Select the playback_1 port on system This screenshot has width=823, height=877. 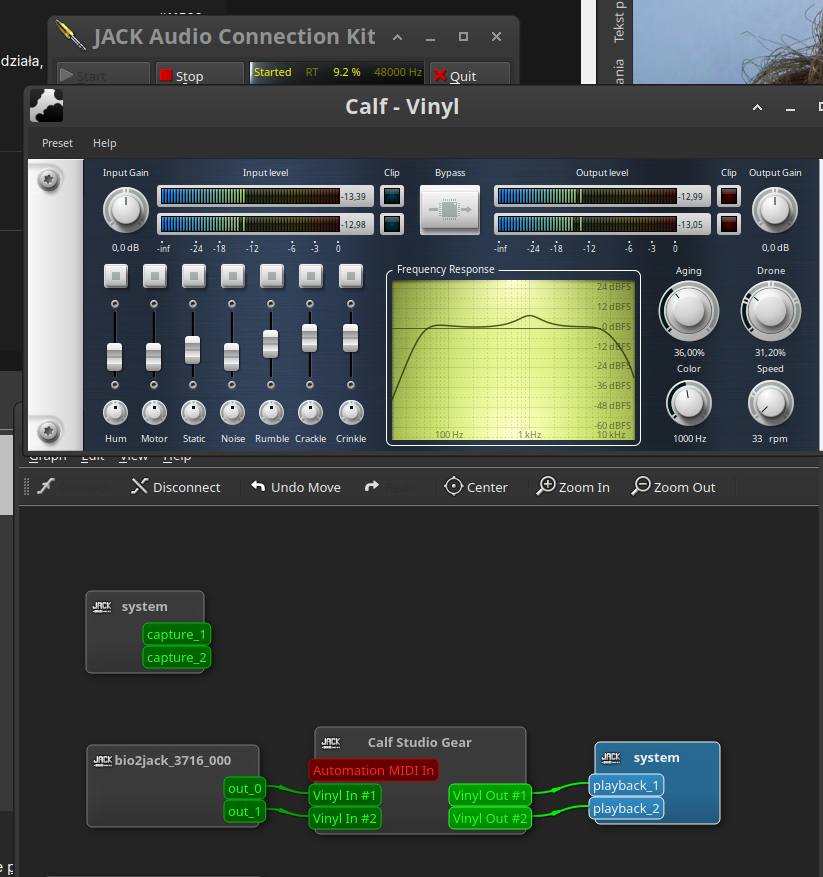tap(627, 785)
